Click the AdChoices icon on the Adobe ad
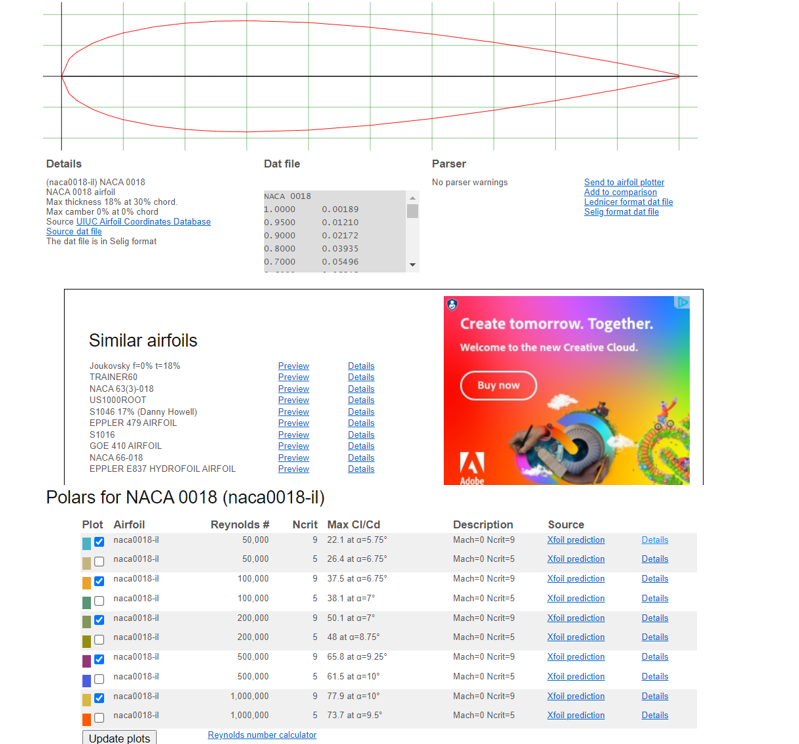799x744 pixels. (x=682, y=302)
